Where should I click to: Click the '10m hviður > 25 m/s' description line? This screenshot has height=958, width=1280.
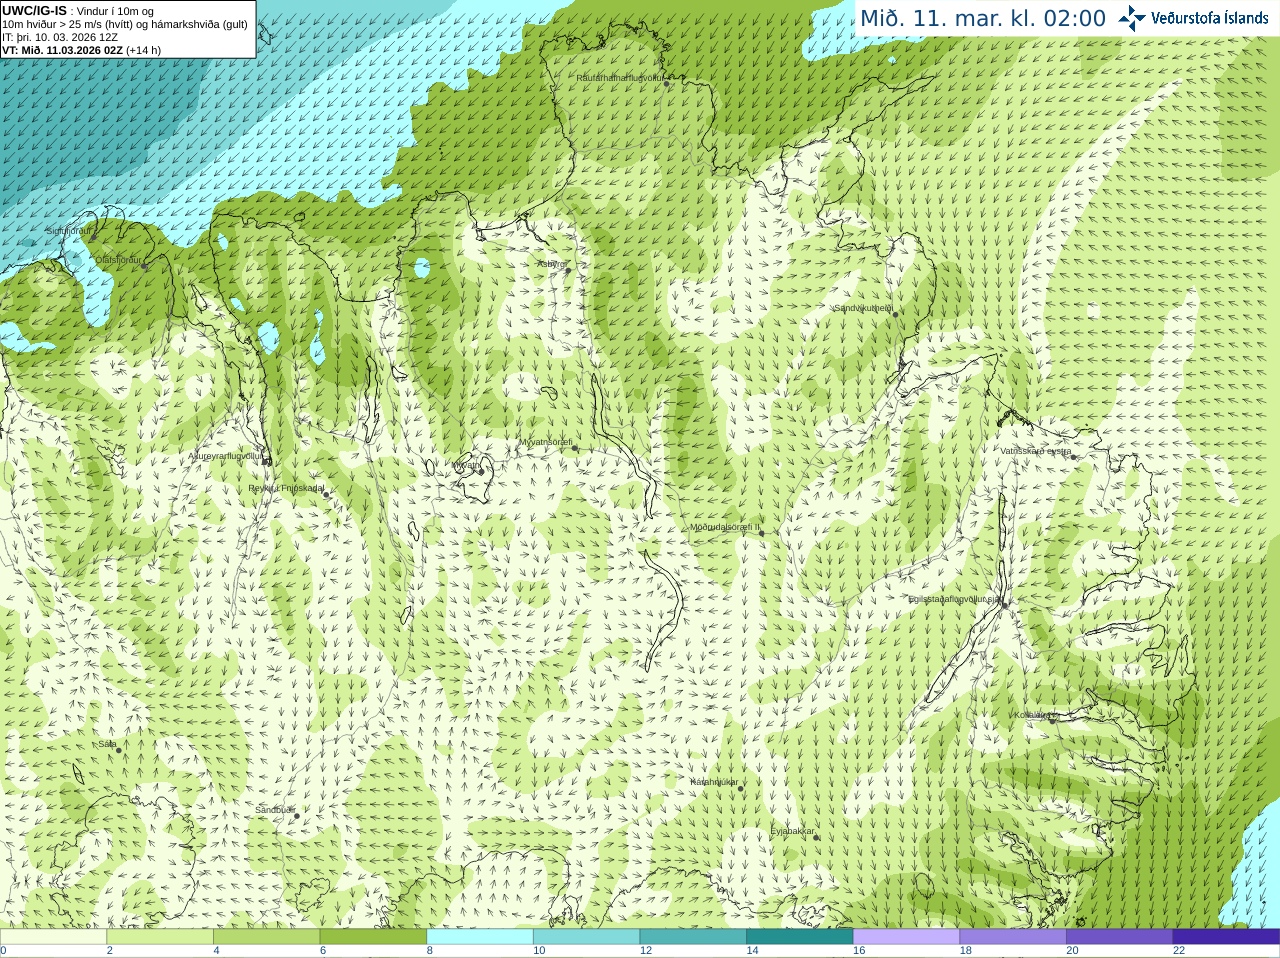pyautogui.click(x=125, y=24)
